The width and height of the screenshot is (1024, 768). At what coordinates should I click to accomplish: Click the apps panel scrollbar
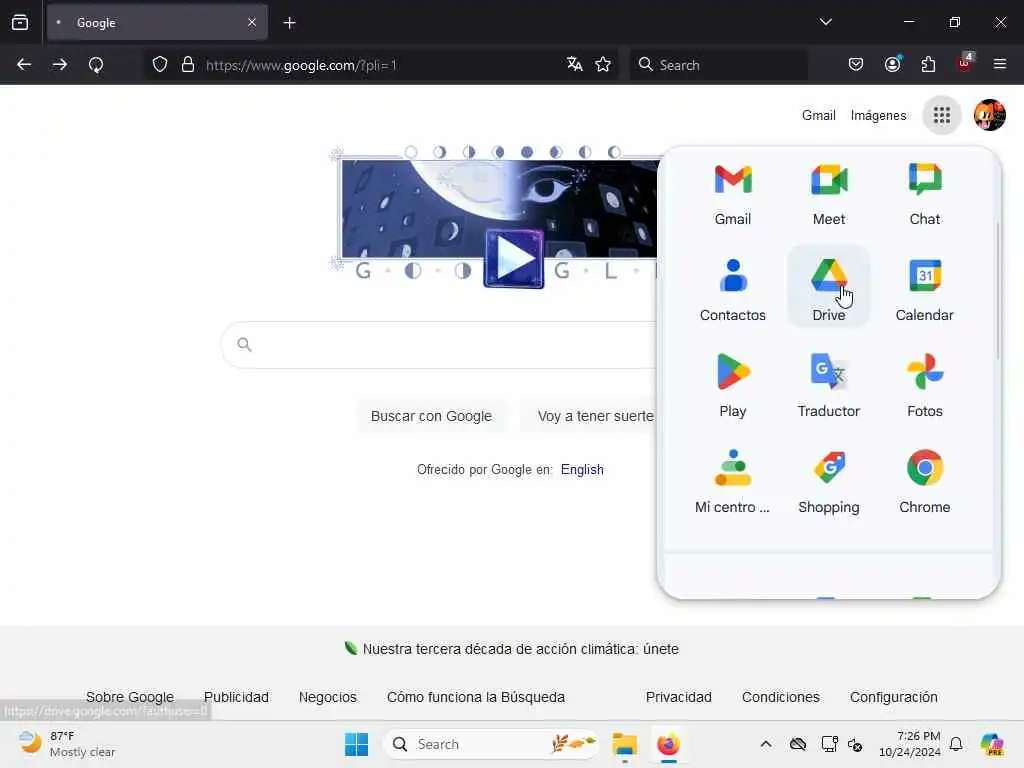coord(997,291)
